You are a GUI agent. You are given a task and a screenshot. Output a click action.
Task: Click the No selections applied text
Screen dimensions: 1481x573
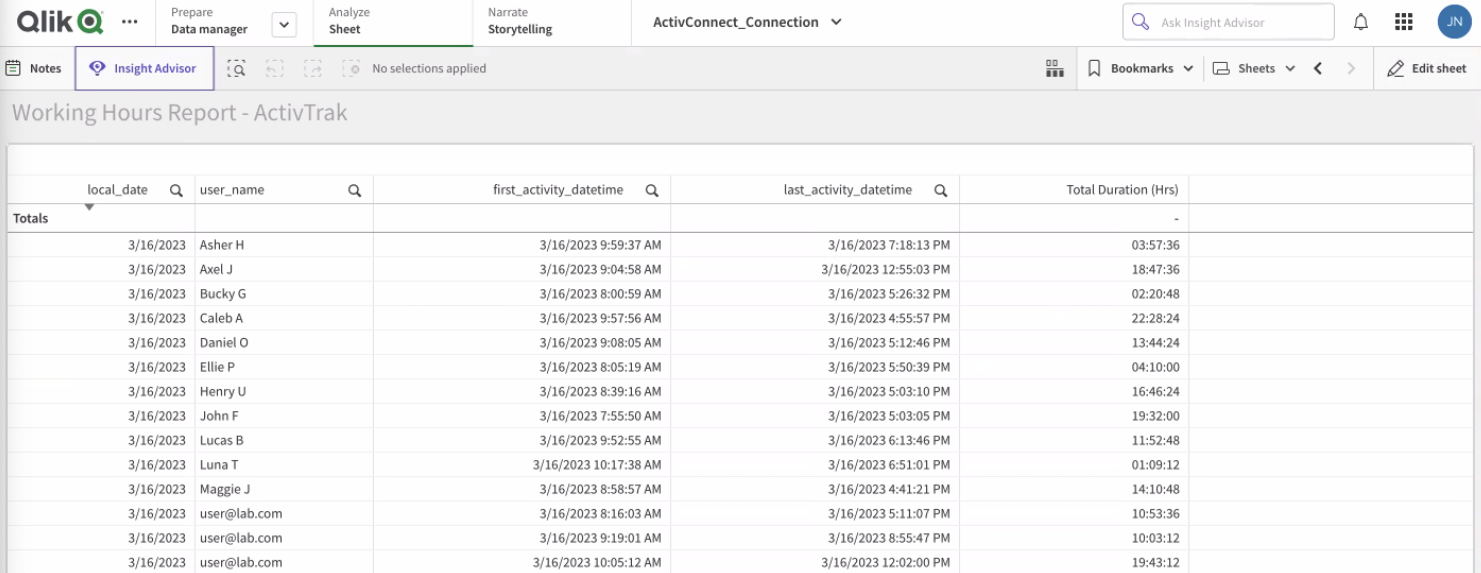[429, 68]
